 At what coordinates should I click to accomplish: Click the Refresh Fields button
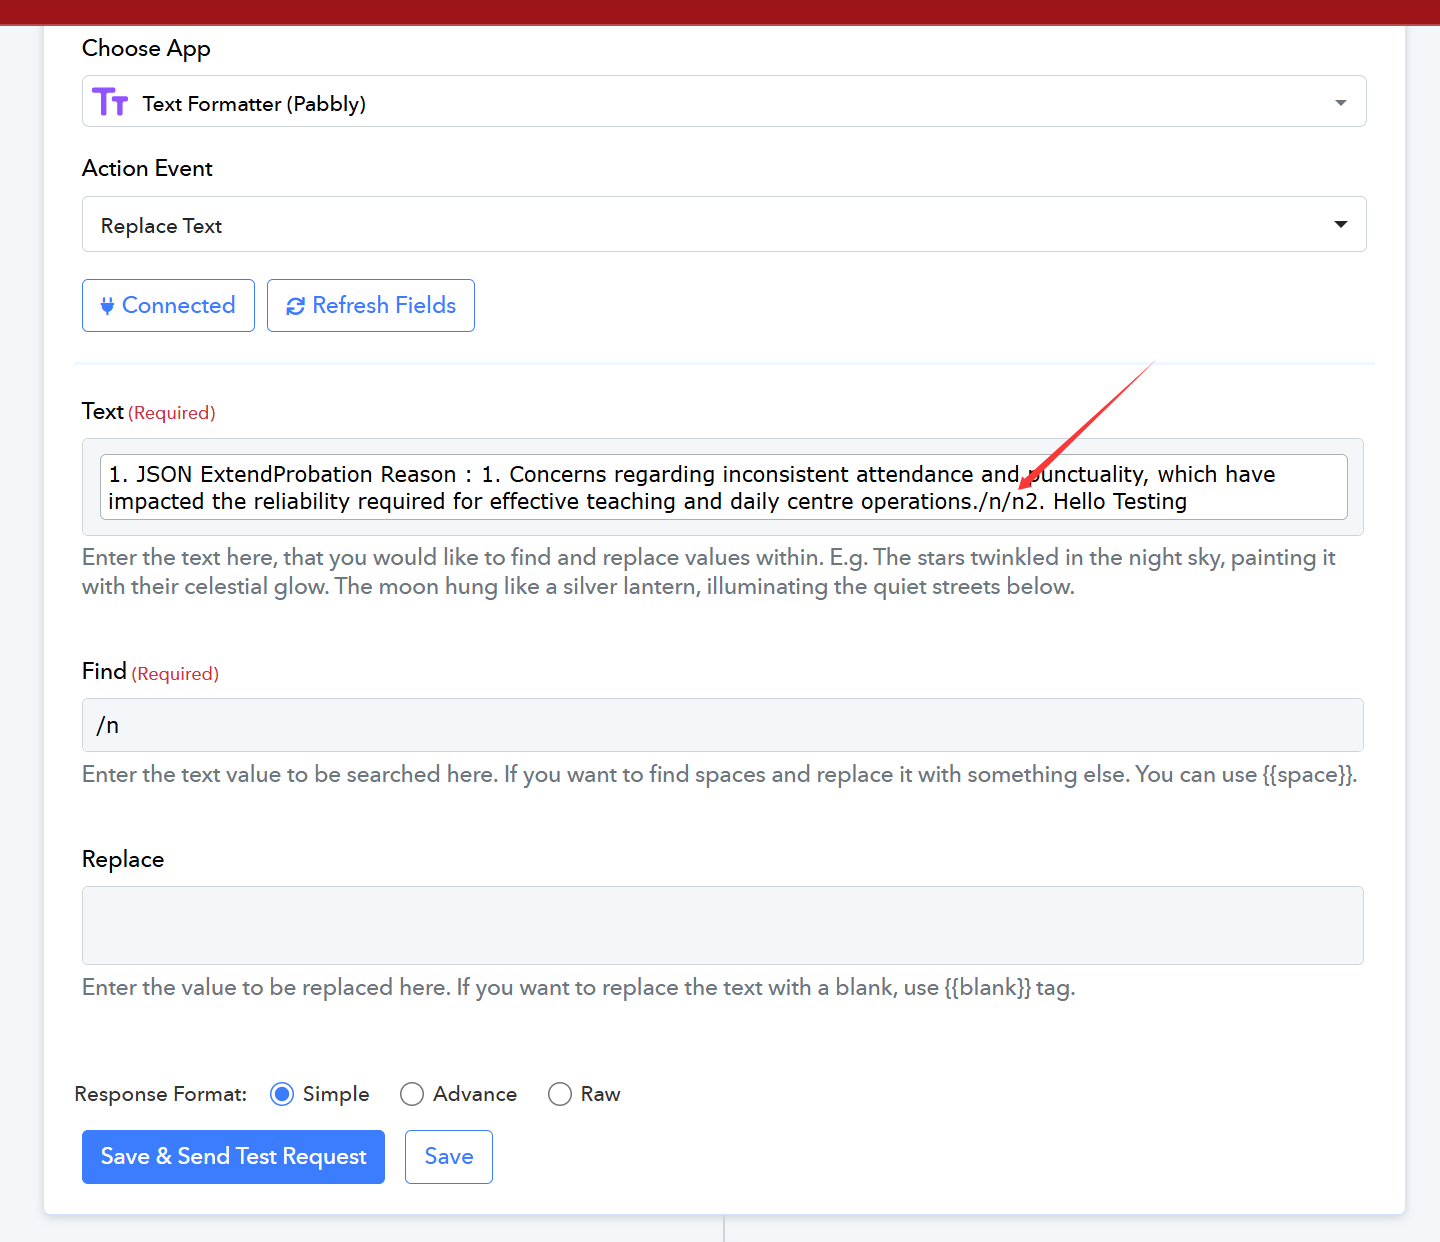click(371, 306)
